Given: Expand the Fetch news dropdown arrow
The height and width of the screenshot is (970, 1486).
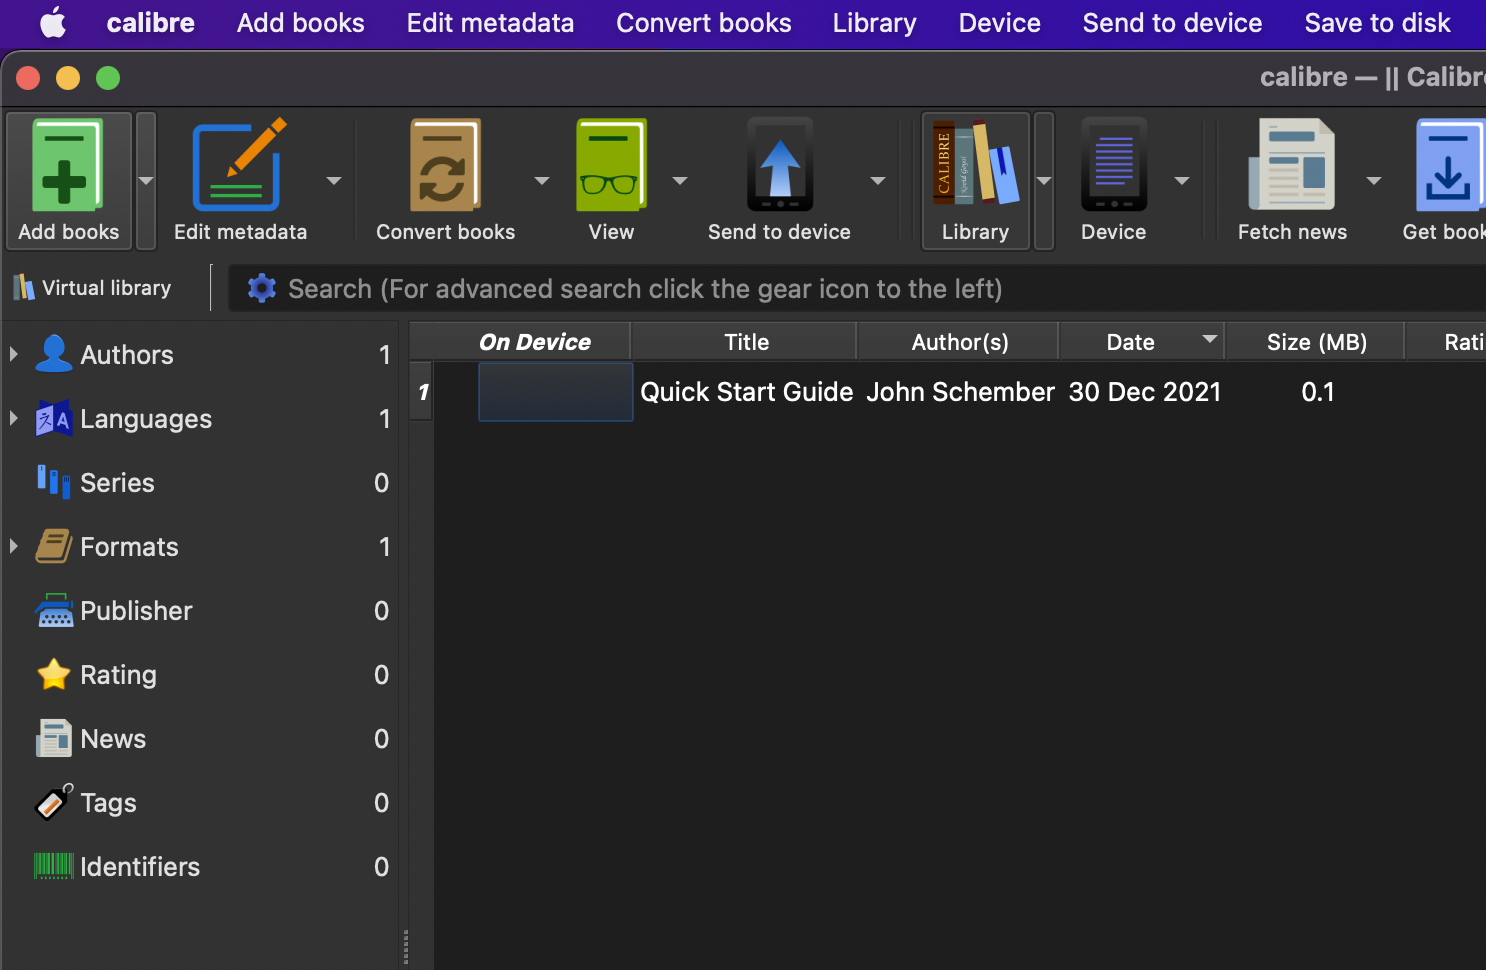Looking at the screenshot, I should pyautogui.click(x=1374, y=181).
